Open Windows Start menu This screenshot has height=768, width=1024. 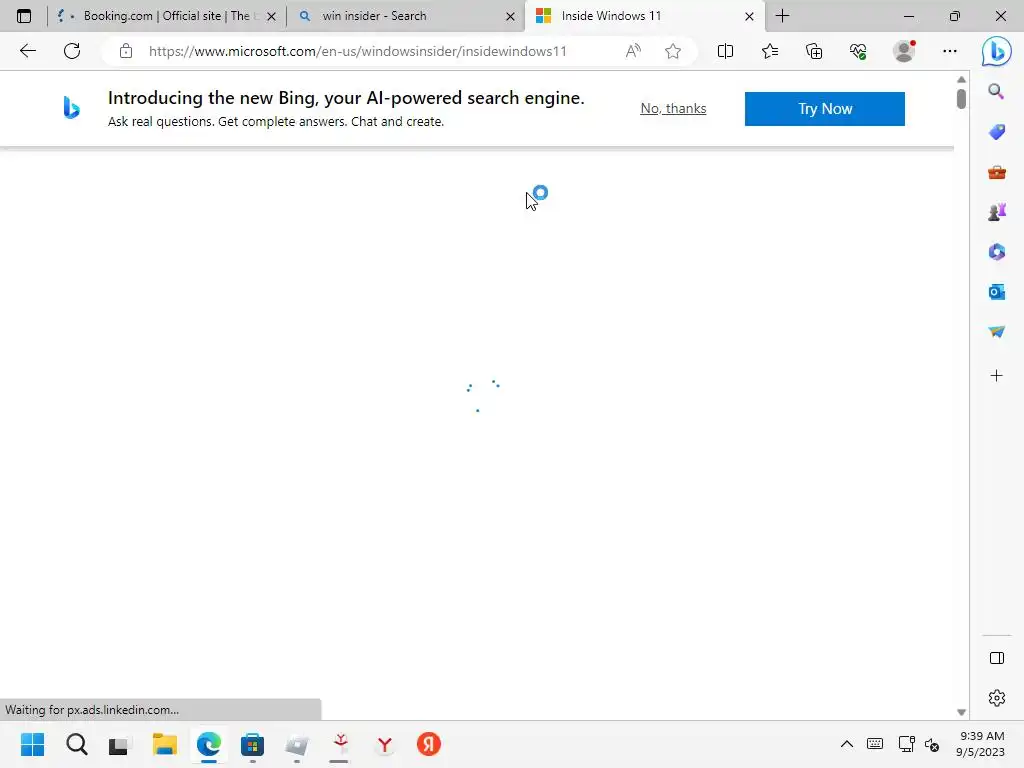[x=33, y=744]
